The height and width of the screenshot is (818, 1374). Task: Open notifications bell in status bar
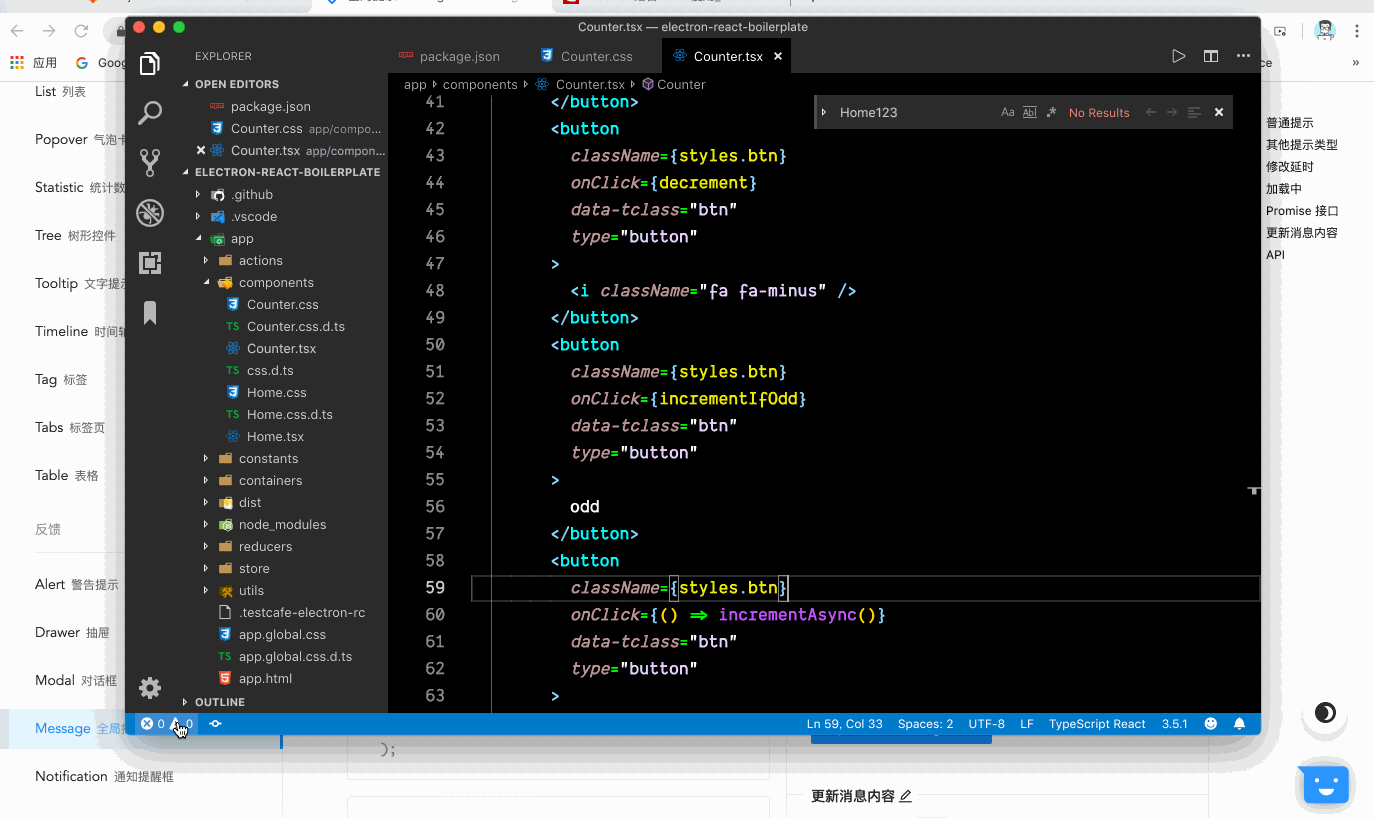[x=1240, y=723]
